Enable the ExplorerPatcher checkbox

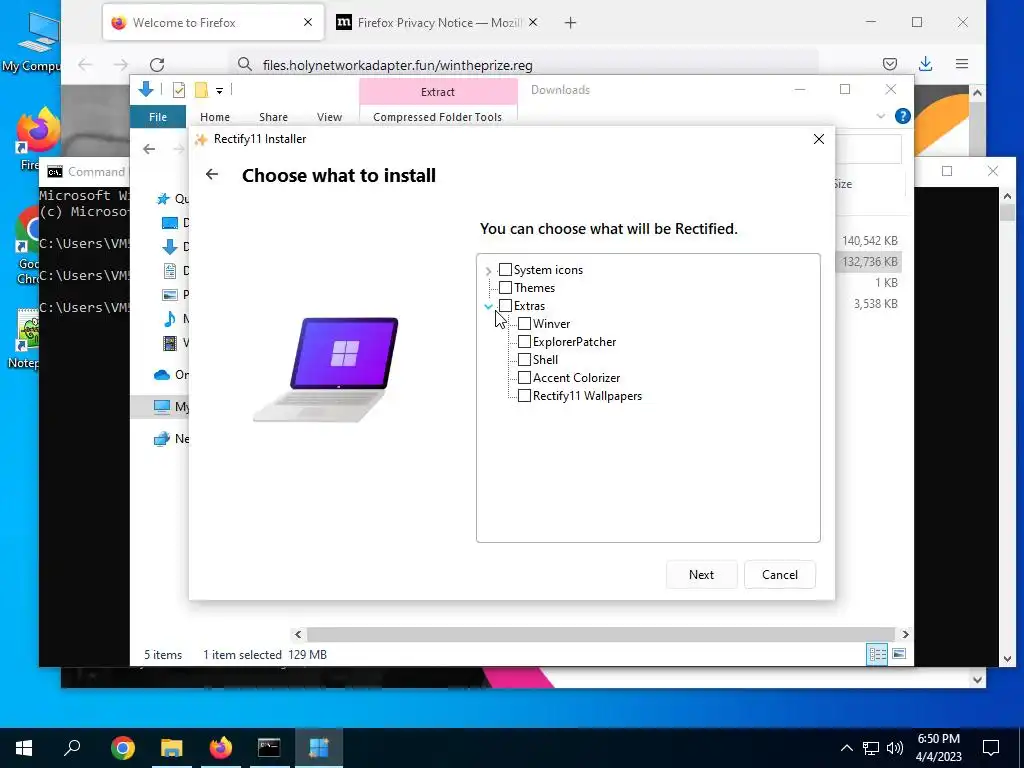coord(524,342)
